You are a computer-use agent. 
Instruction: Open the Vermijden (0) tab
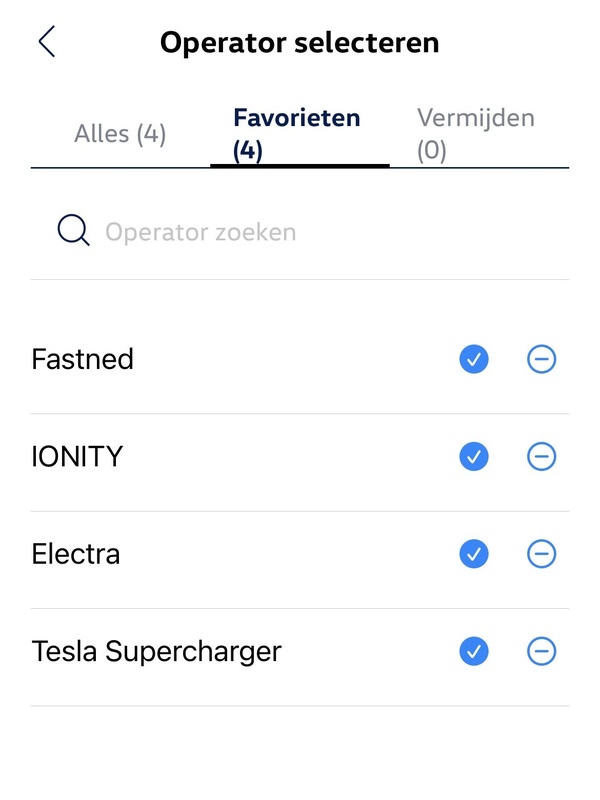tap(476, 133)
